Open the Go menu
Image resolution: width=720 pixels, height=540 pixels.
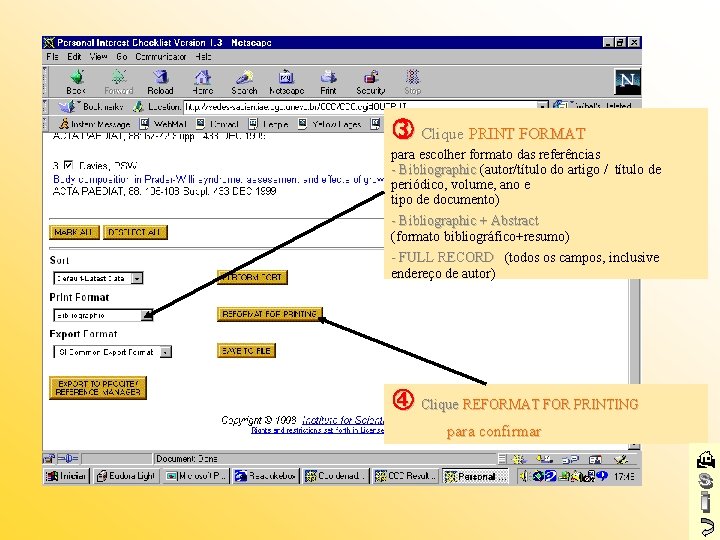(122, 57)
